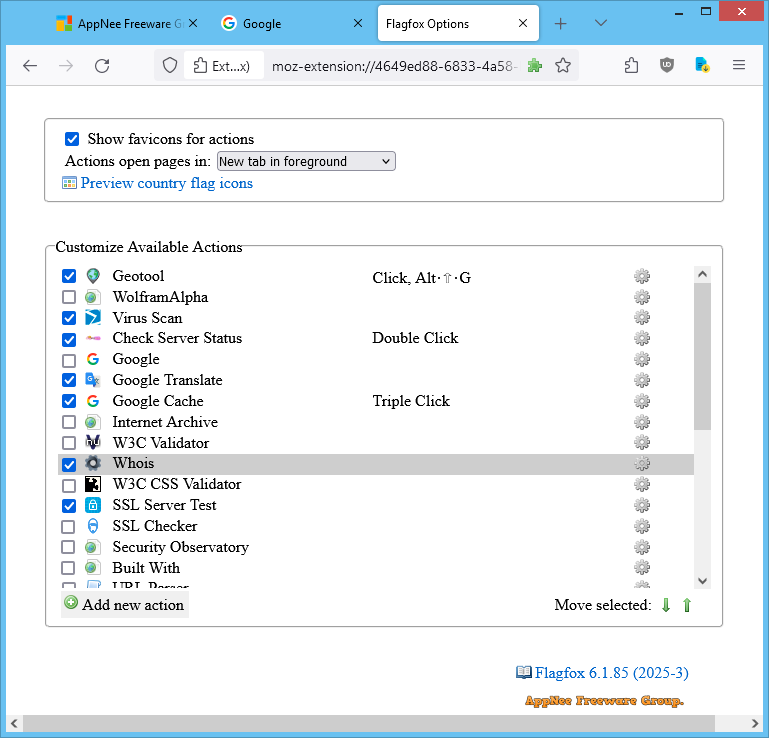
Task: Open a new tab with plus button
Action: click(x=561, y=23)
